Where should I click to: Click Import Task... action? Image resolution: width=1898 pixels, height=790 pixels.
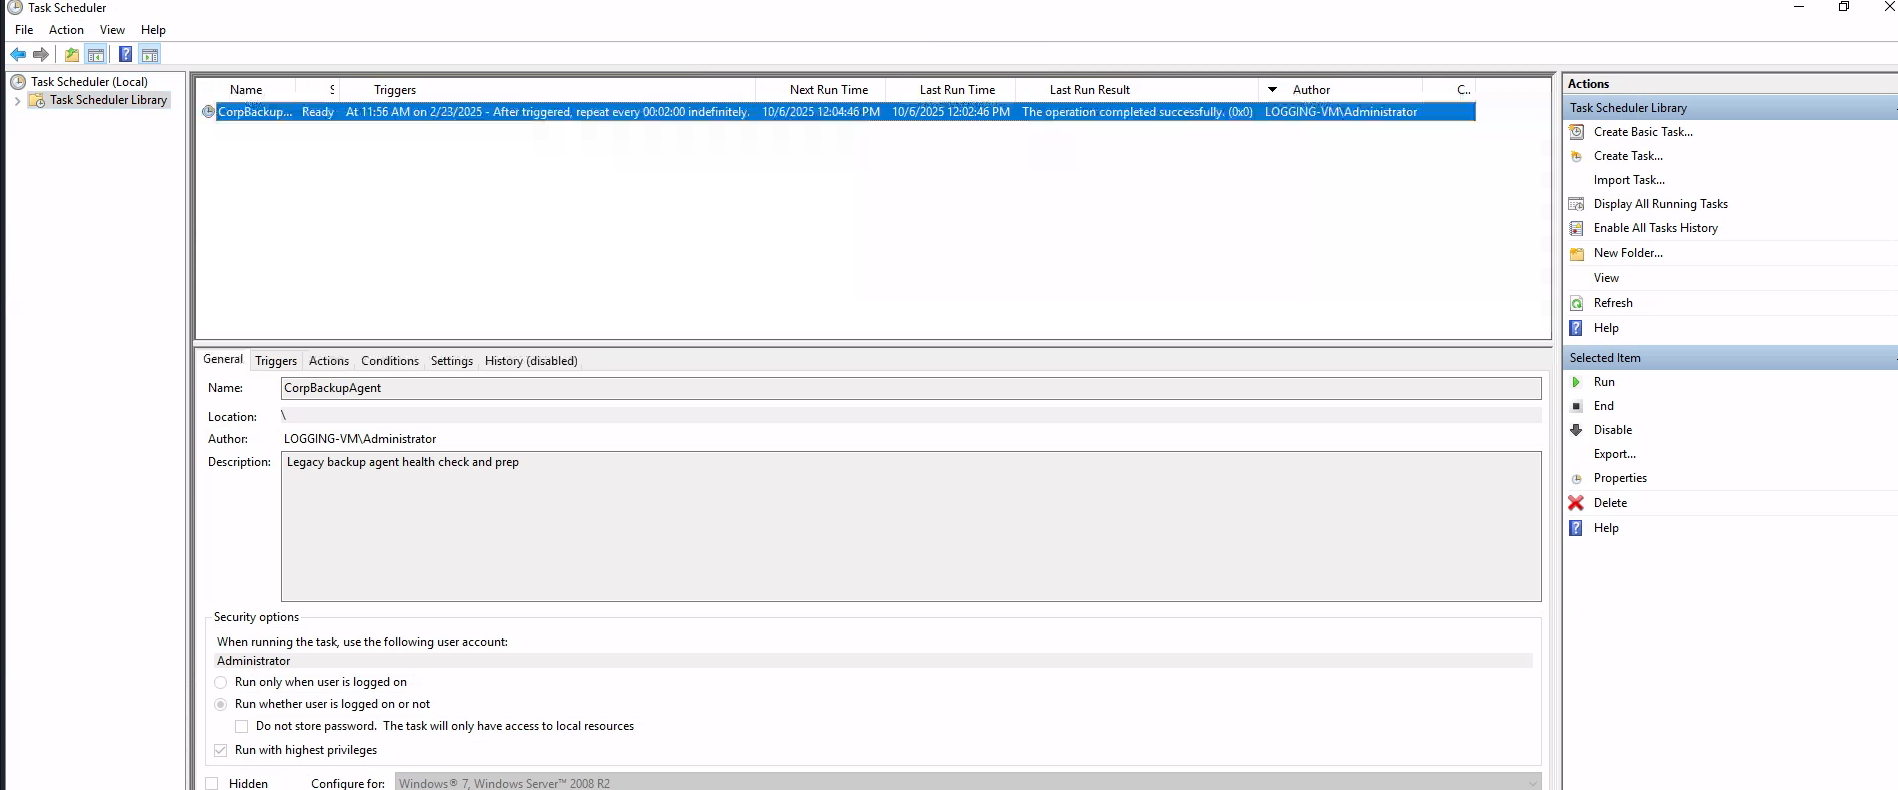(x=1628, y=180)
